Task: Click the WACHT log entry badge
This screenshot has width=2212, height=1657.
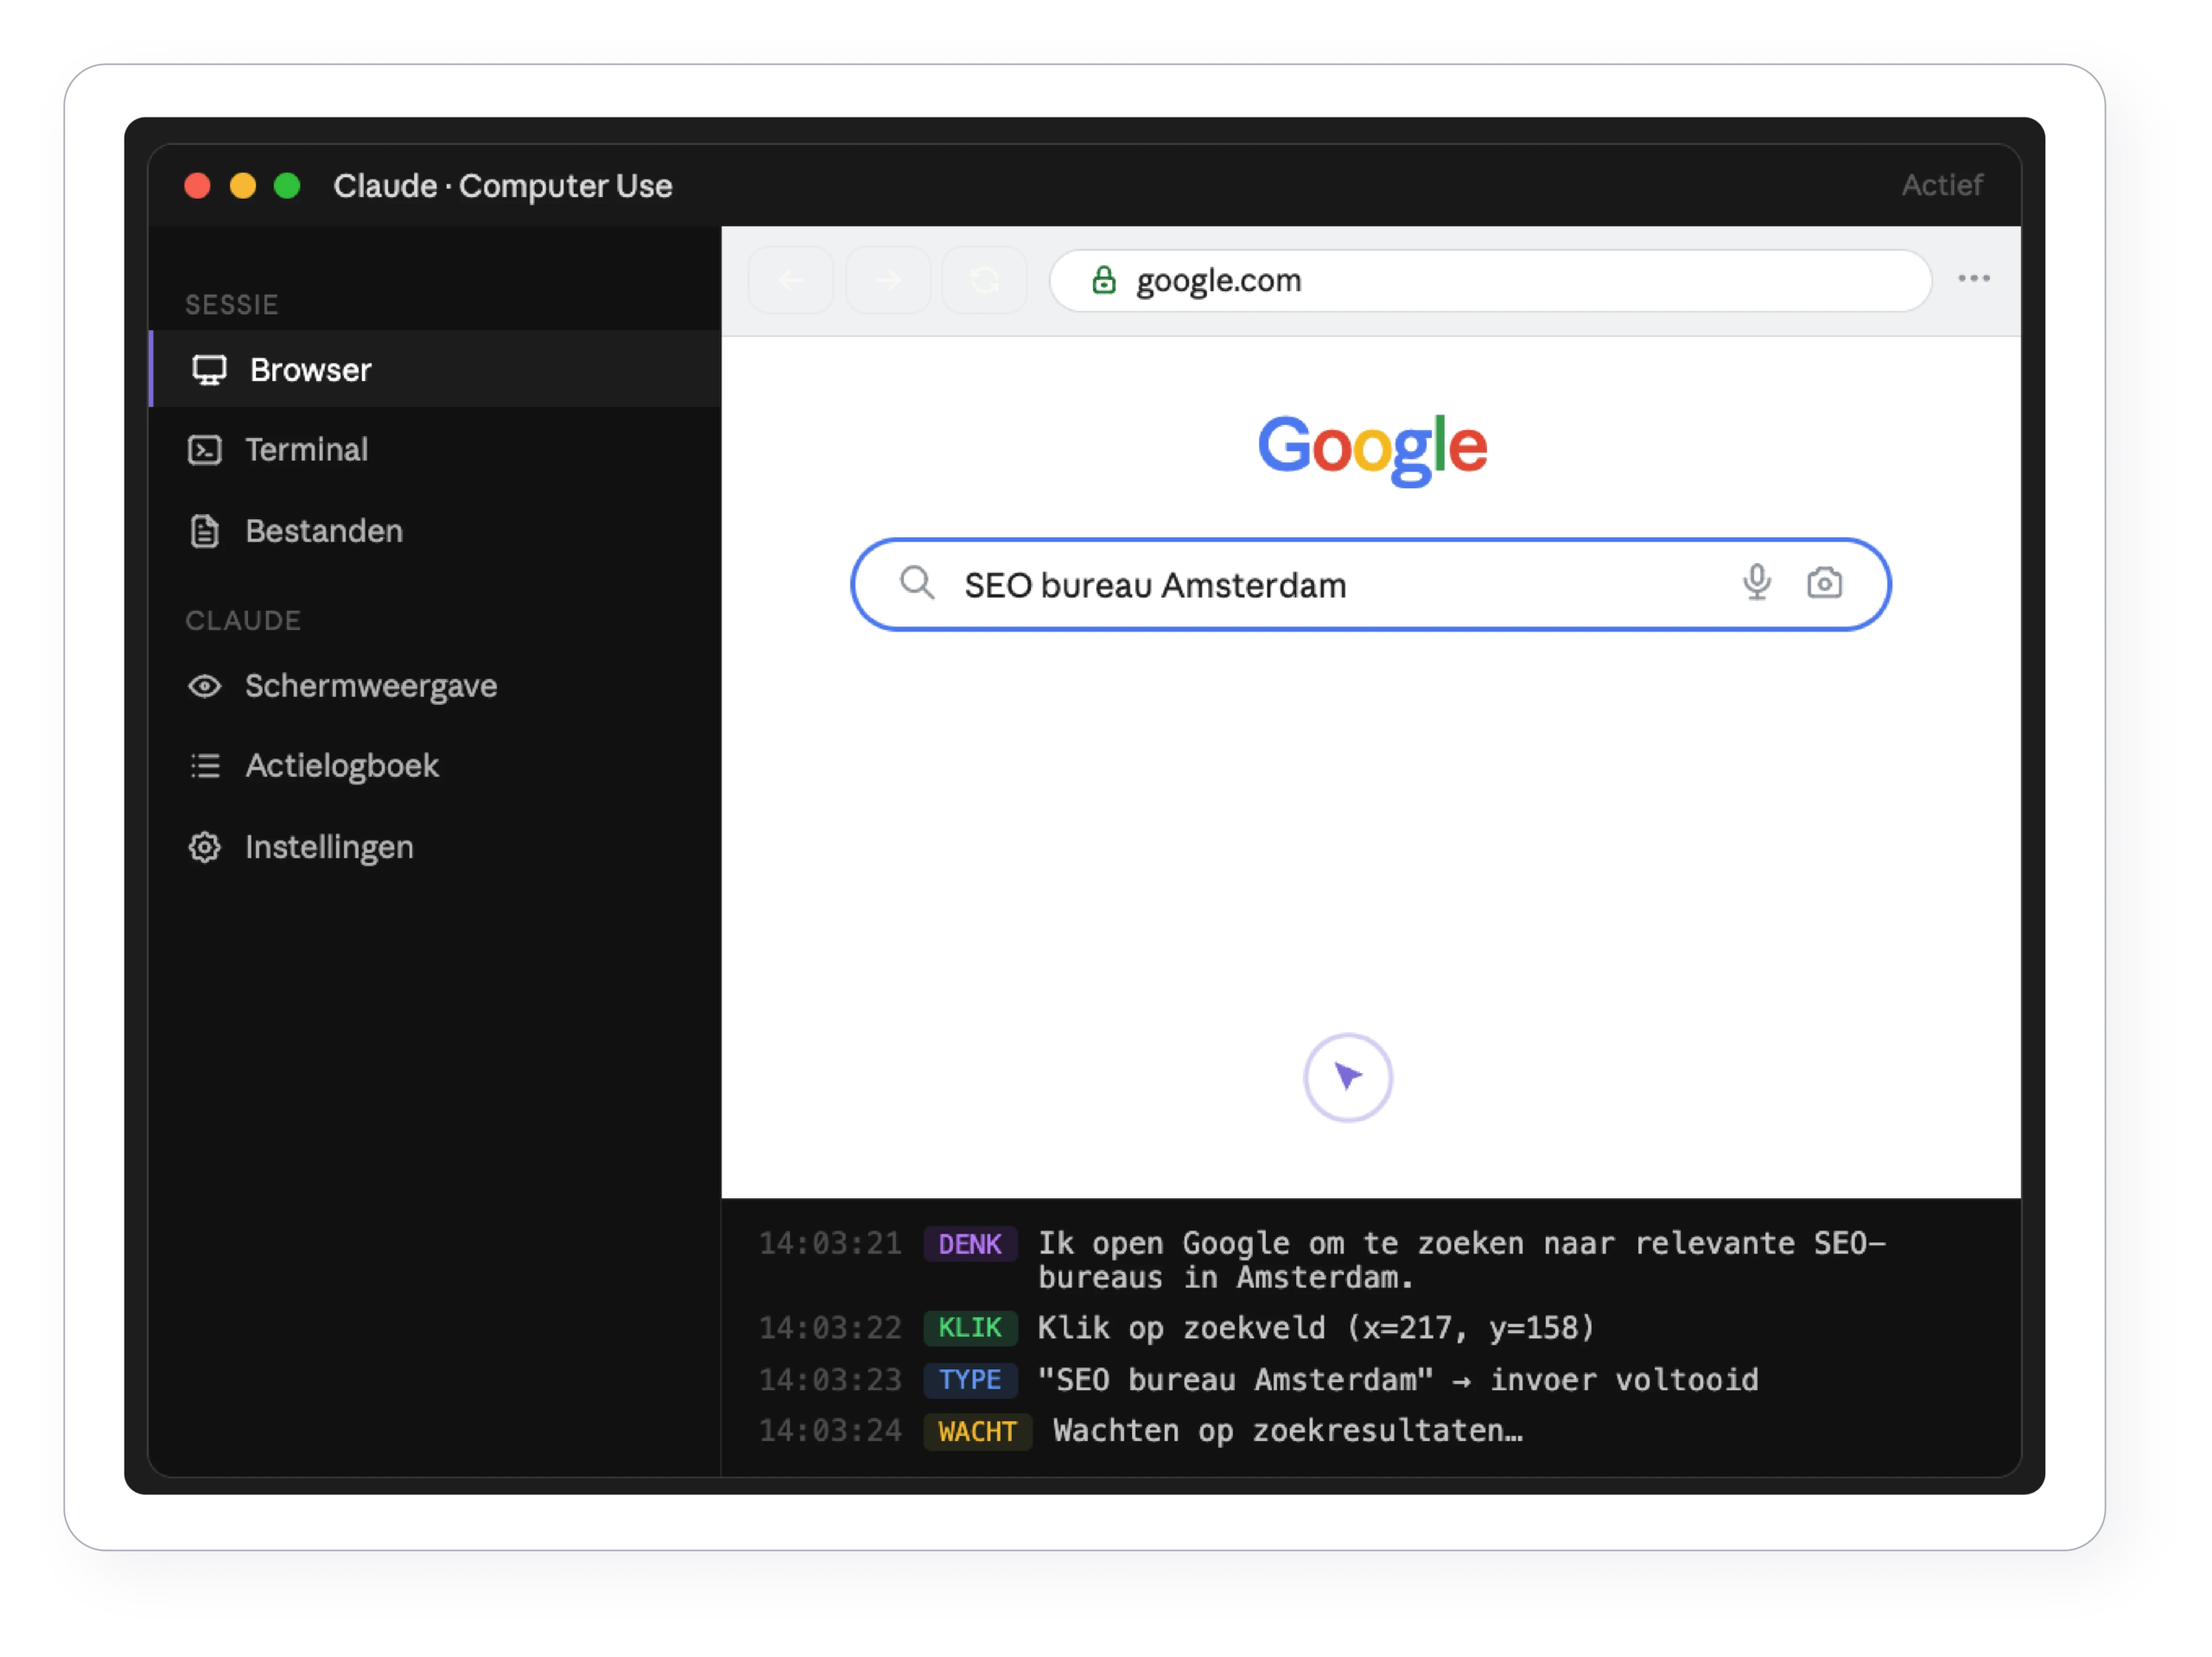Action: (977, 1431)
